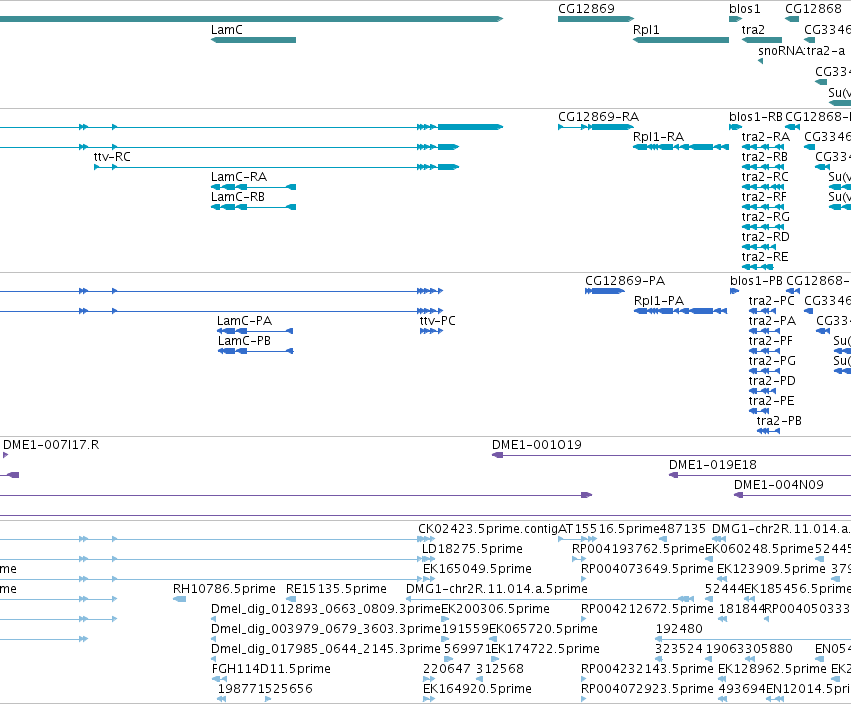
Task: Click the LamC-PA protein label
Action: [245, 321]
